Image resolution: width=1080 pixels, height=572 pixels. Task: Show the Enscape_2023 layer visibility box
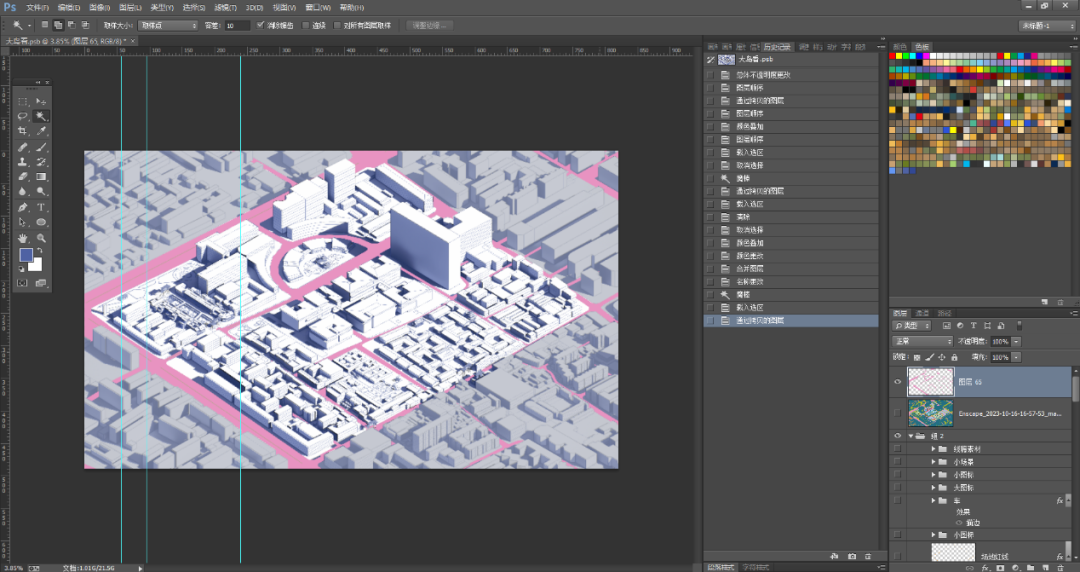897,413
